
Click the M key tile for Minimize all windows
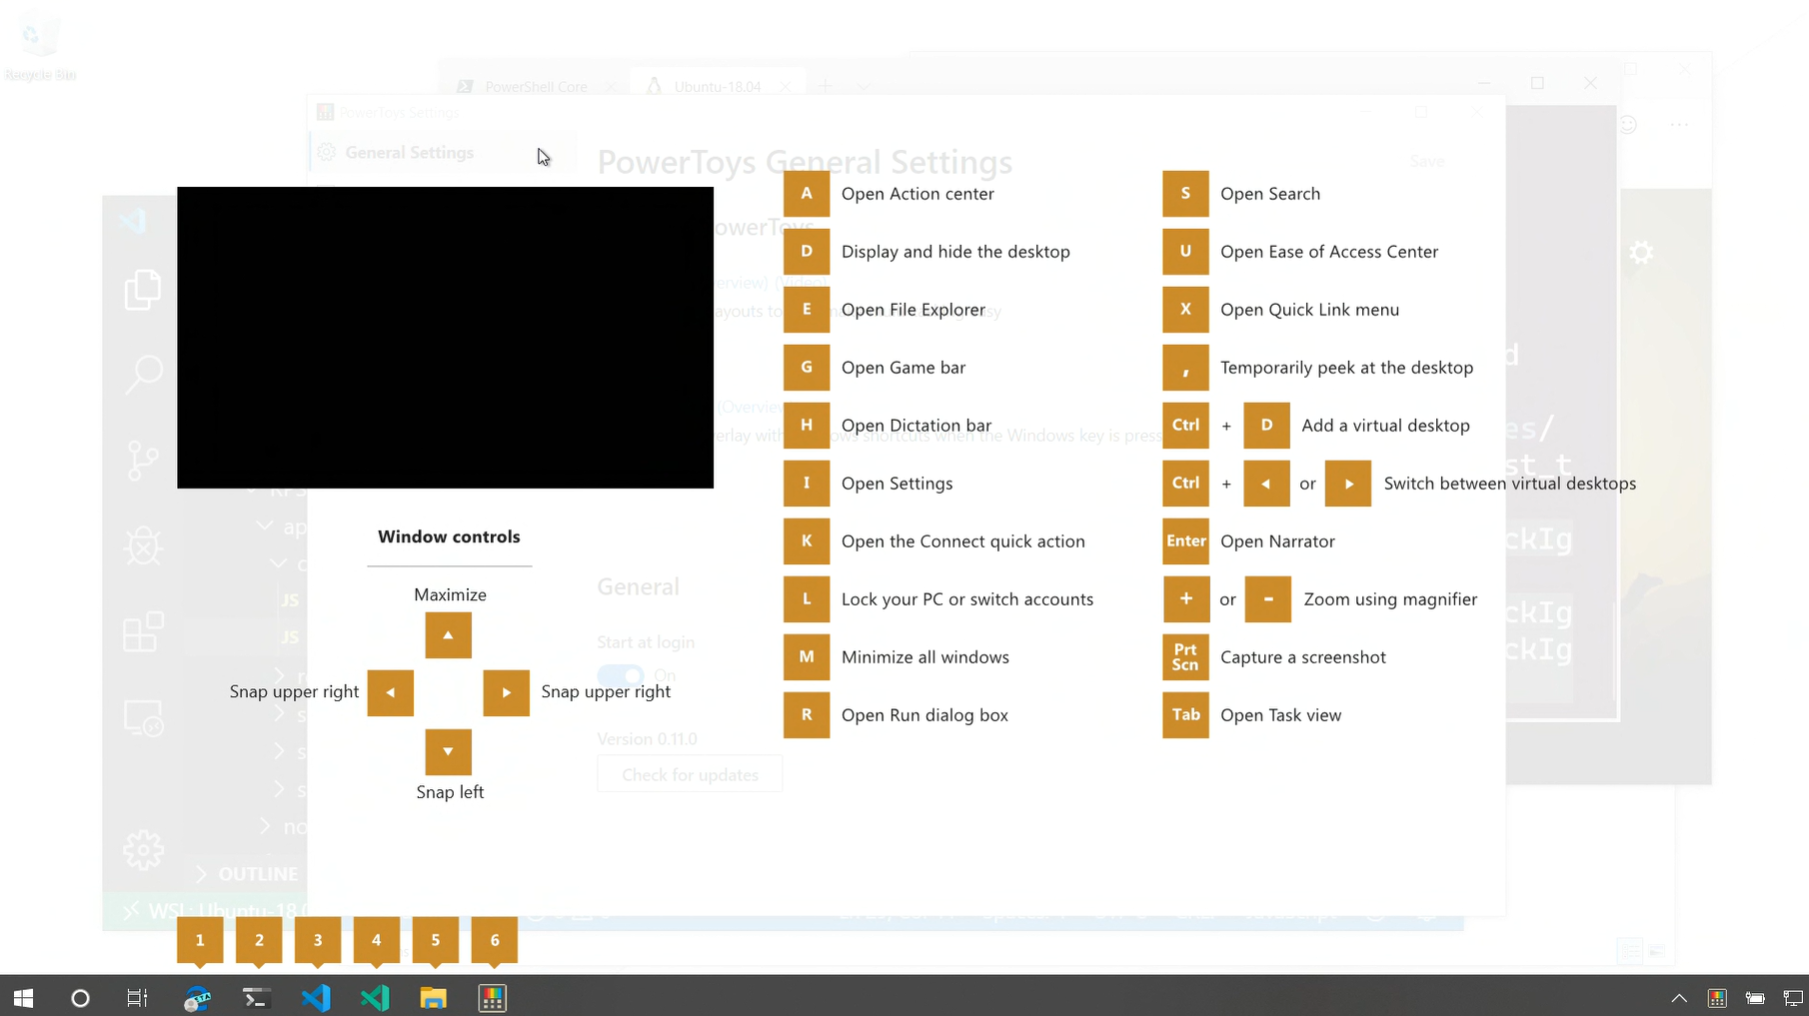click(806, 657)
